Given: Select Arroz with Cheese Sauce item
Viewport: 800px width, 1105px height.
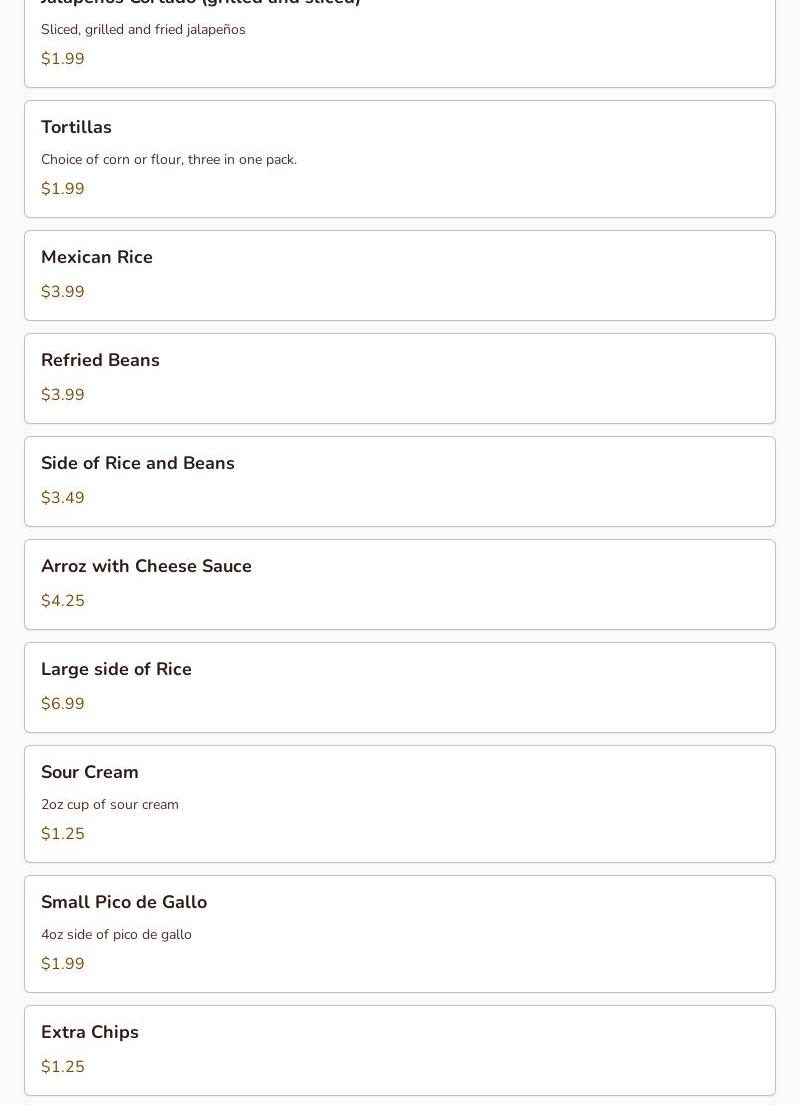Looking at the screenshot, I should (400, 584).
